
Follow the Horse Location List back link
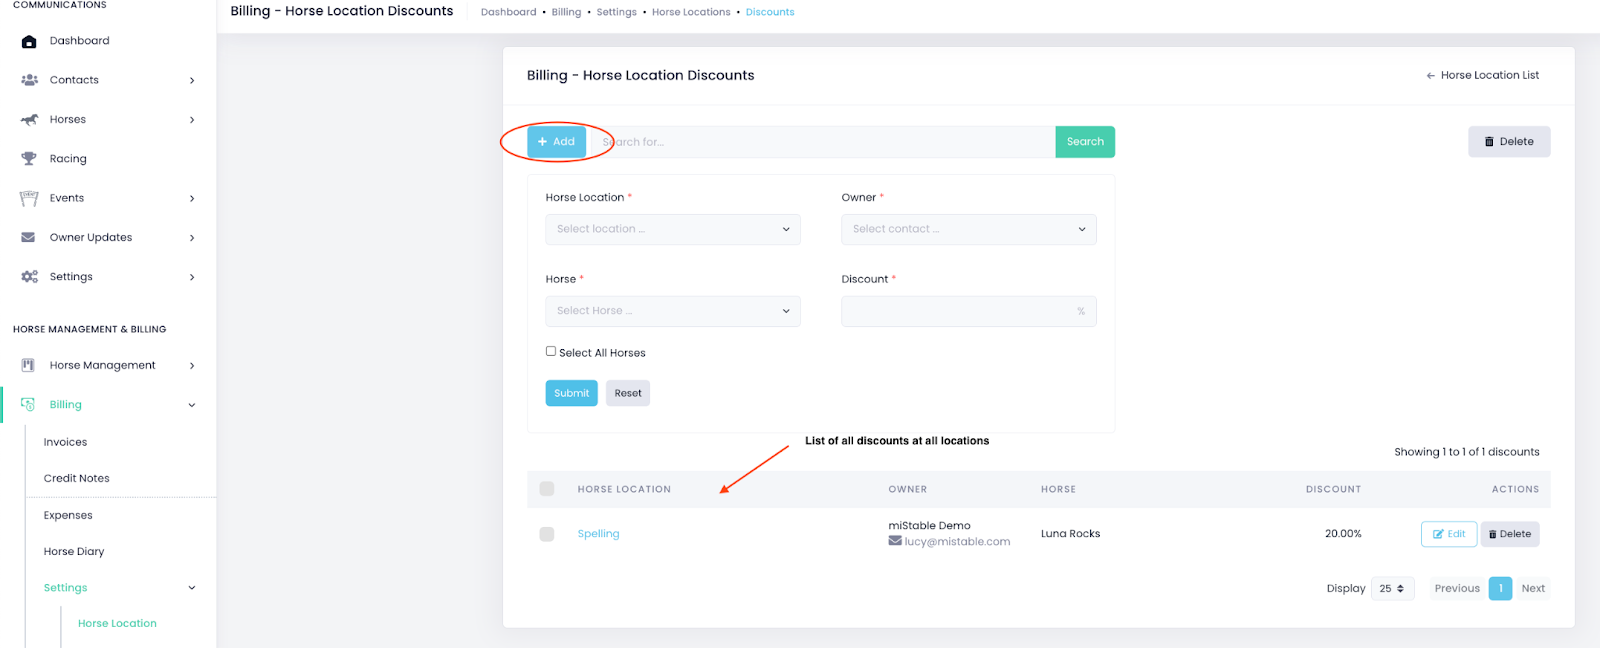click(x=1482, y=75)
